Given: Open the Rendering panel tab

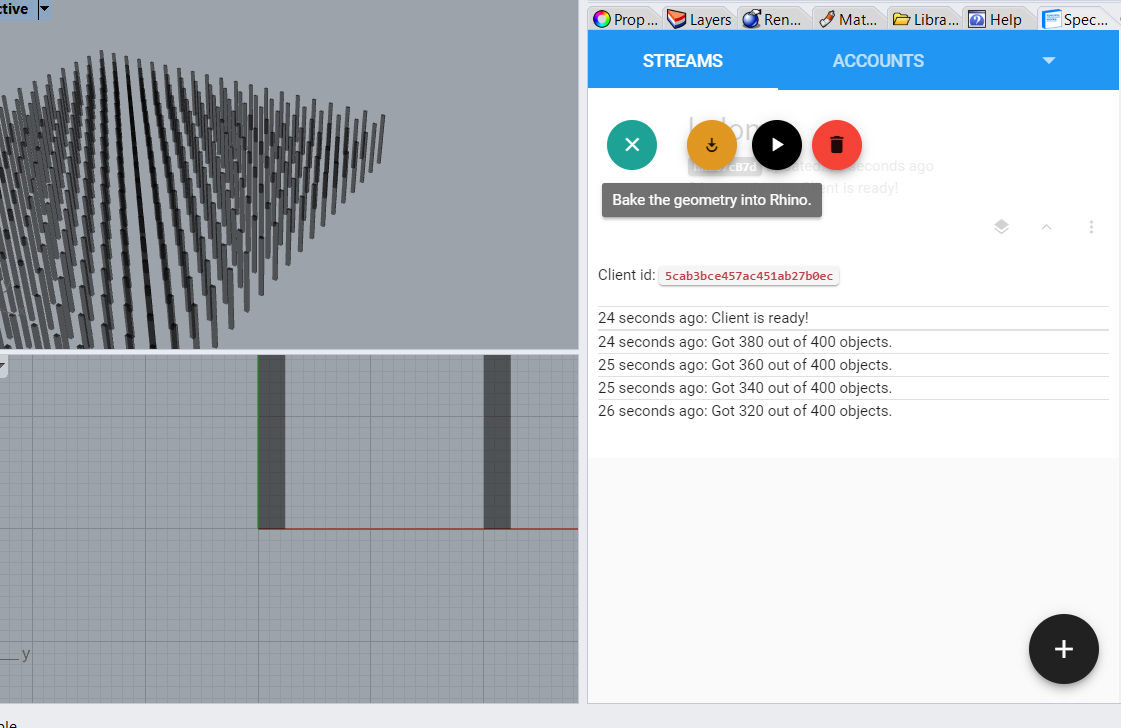Looking at the screenshot, I should pos(773,19).
